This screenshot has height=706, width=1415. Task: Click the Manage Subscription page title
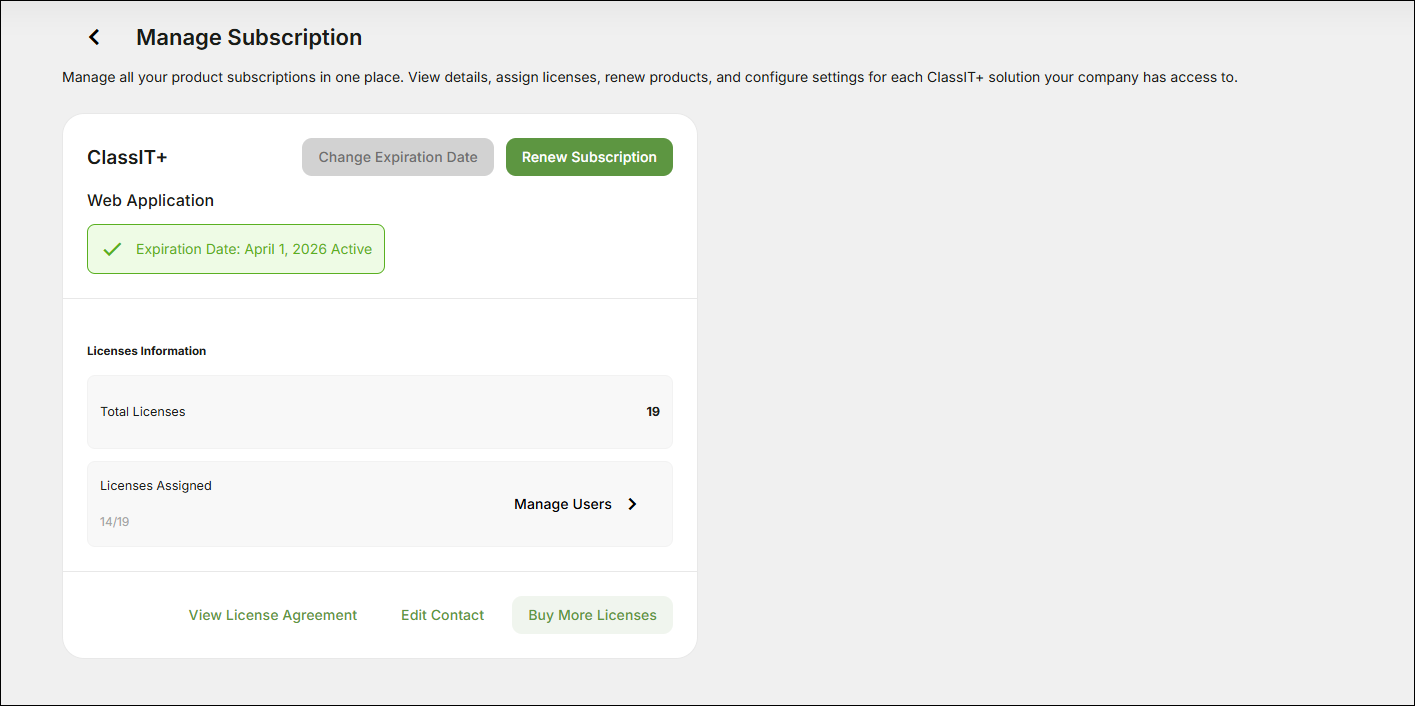248,37
